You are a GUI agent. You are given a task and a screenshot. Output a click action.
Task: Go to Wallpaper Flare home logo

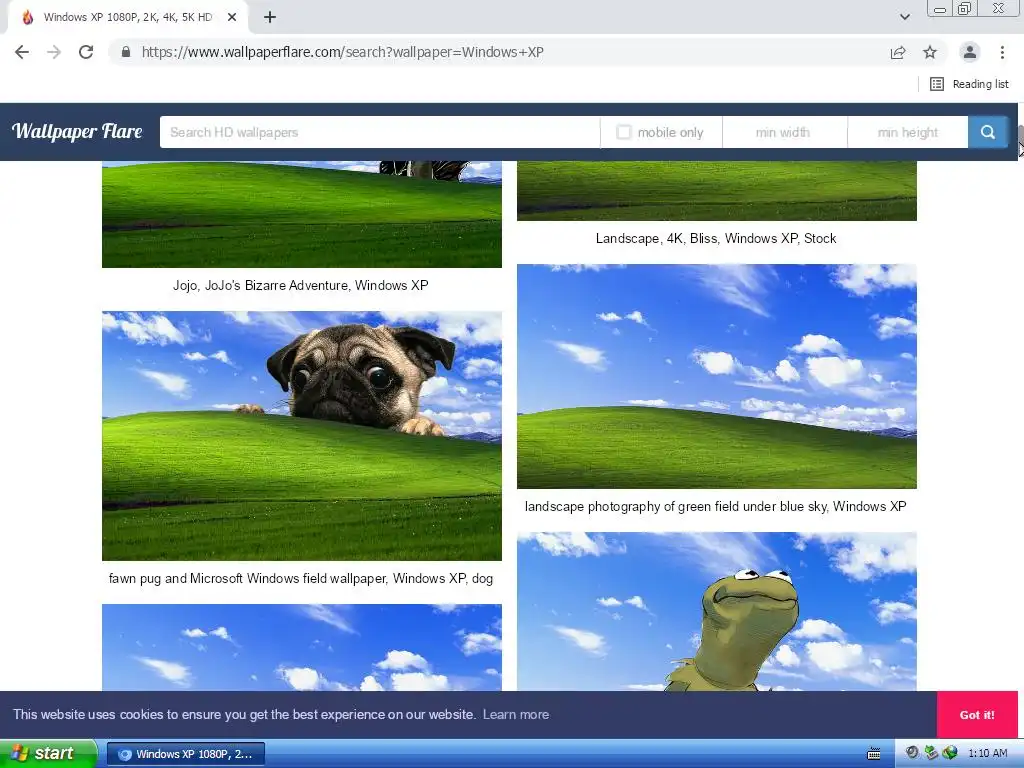click(x=77, y=131)
